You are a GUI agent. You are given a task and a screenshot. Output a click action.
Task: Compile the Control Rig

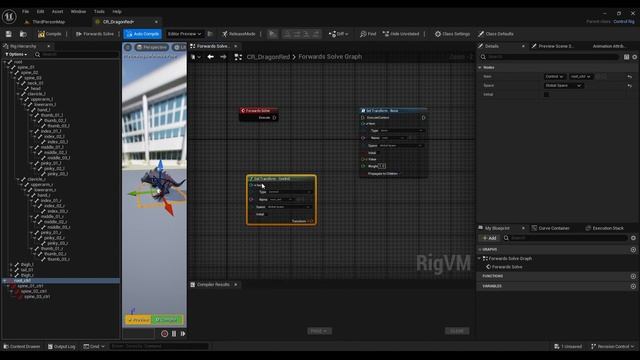(x=49, y=34)
